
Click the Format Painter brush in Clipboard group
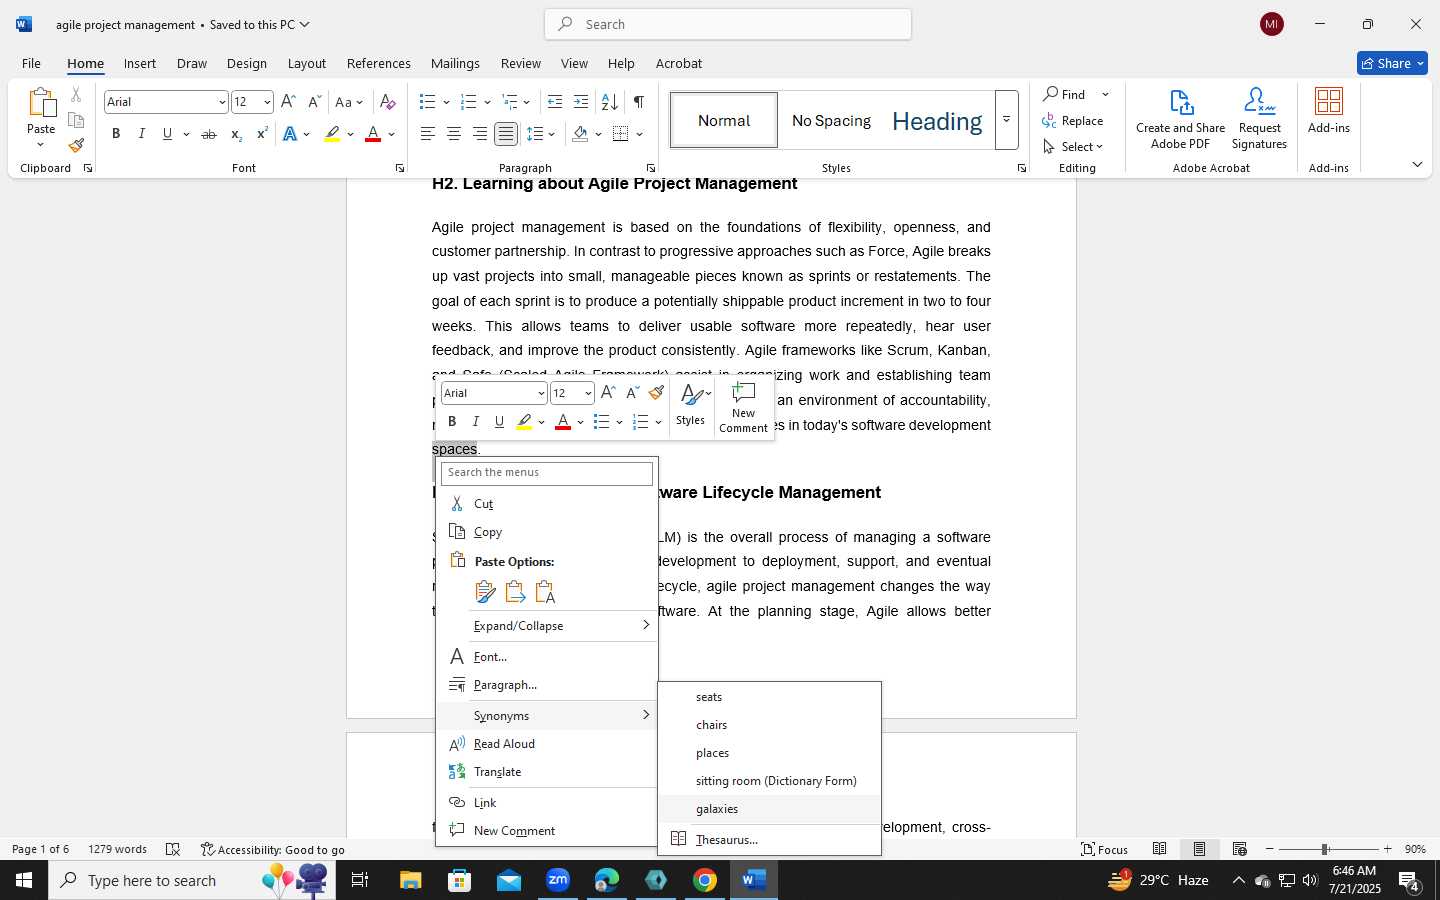pyautogui.click(x=76, y=146)
